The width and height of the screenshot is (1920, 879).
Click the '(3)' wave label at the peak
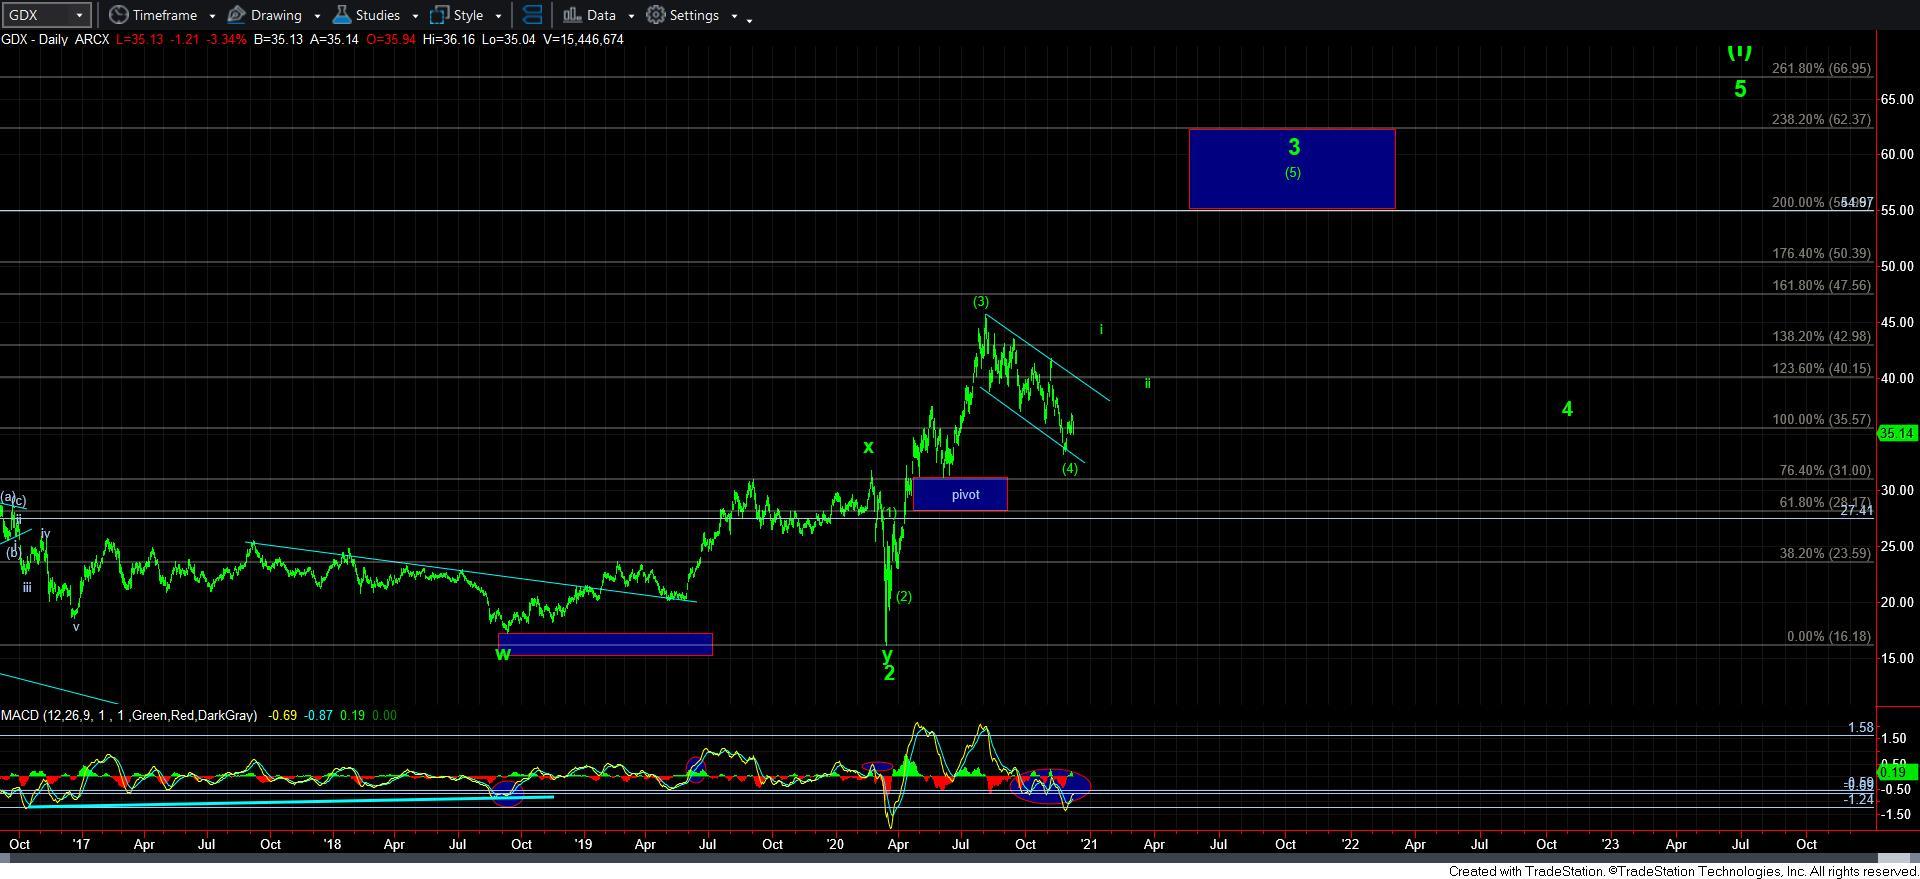(x=981, y=301)
